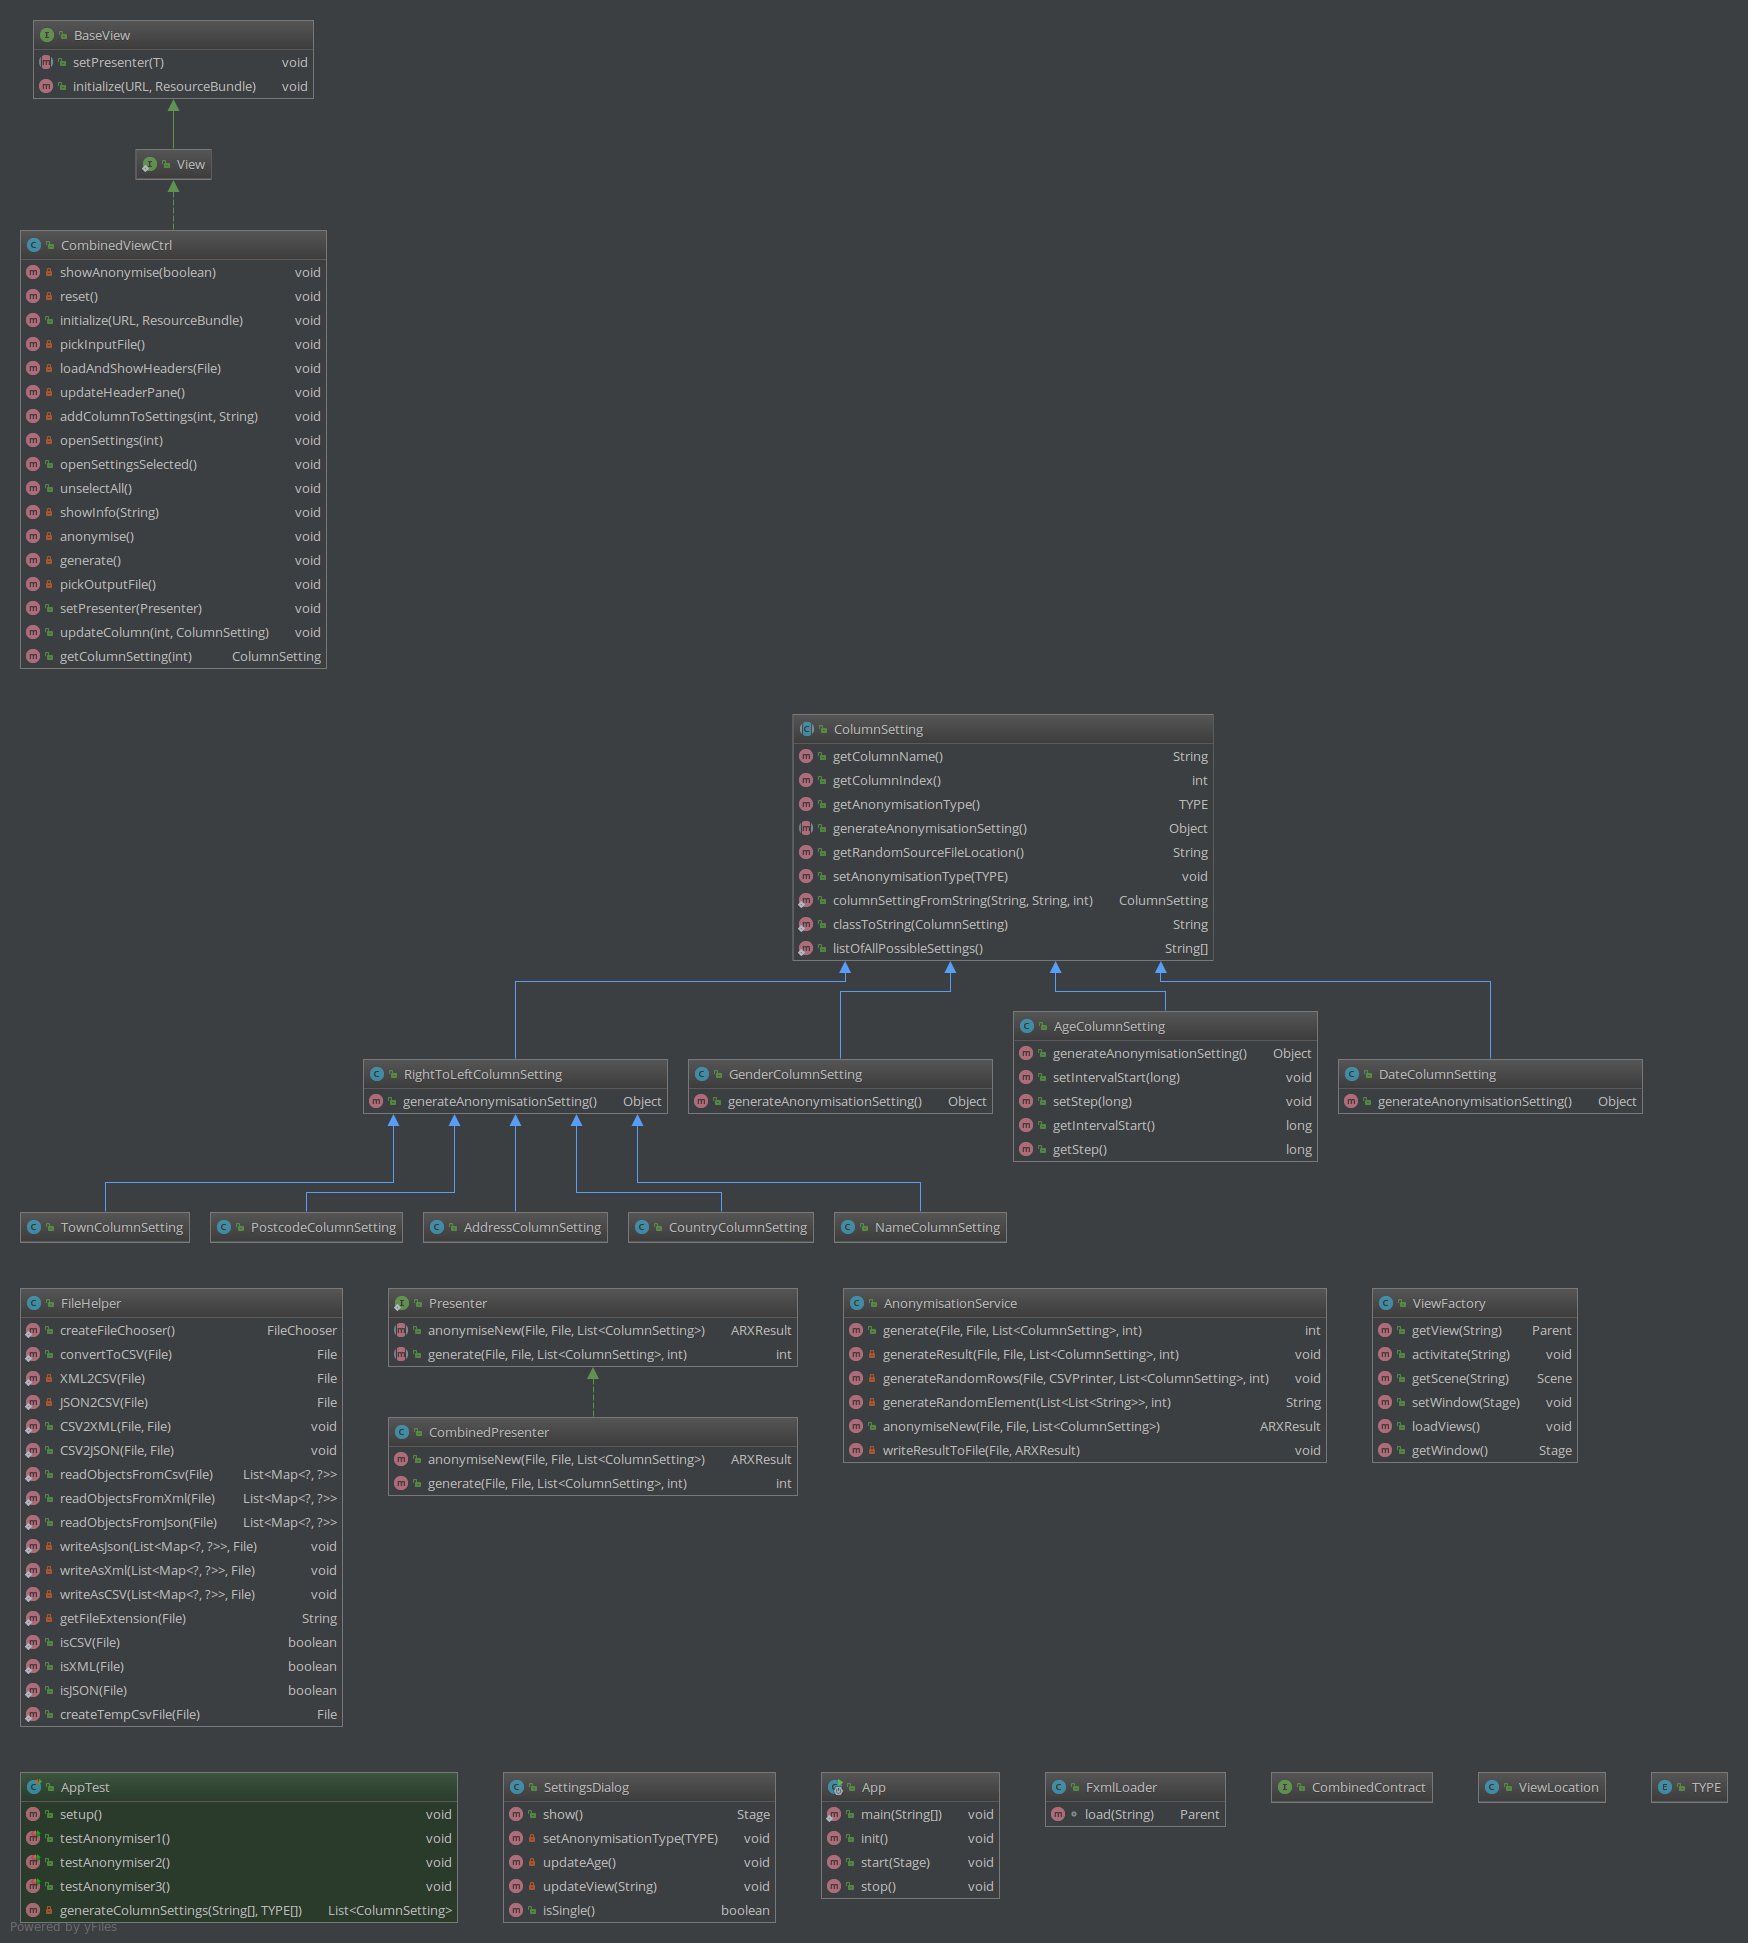Select generateColumnSettings method in AppTest

[x=238, y=1910]
